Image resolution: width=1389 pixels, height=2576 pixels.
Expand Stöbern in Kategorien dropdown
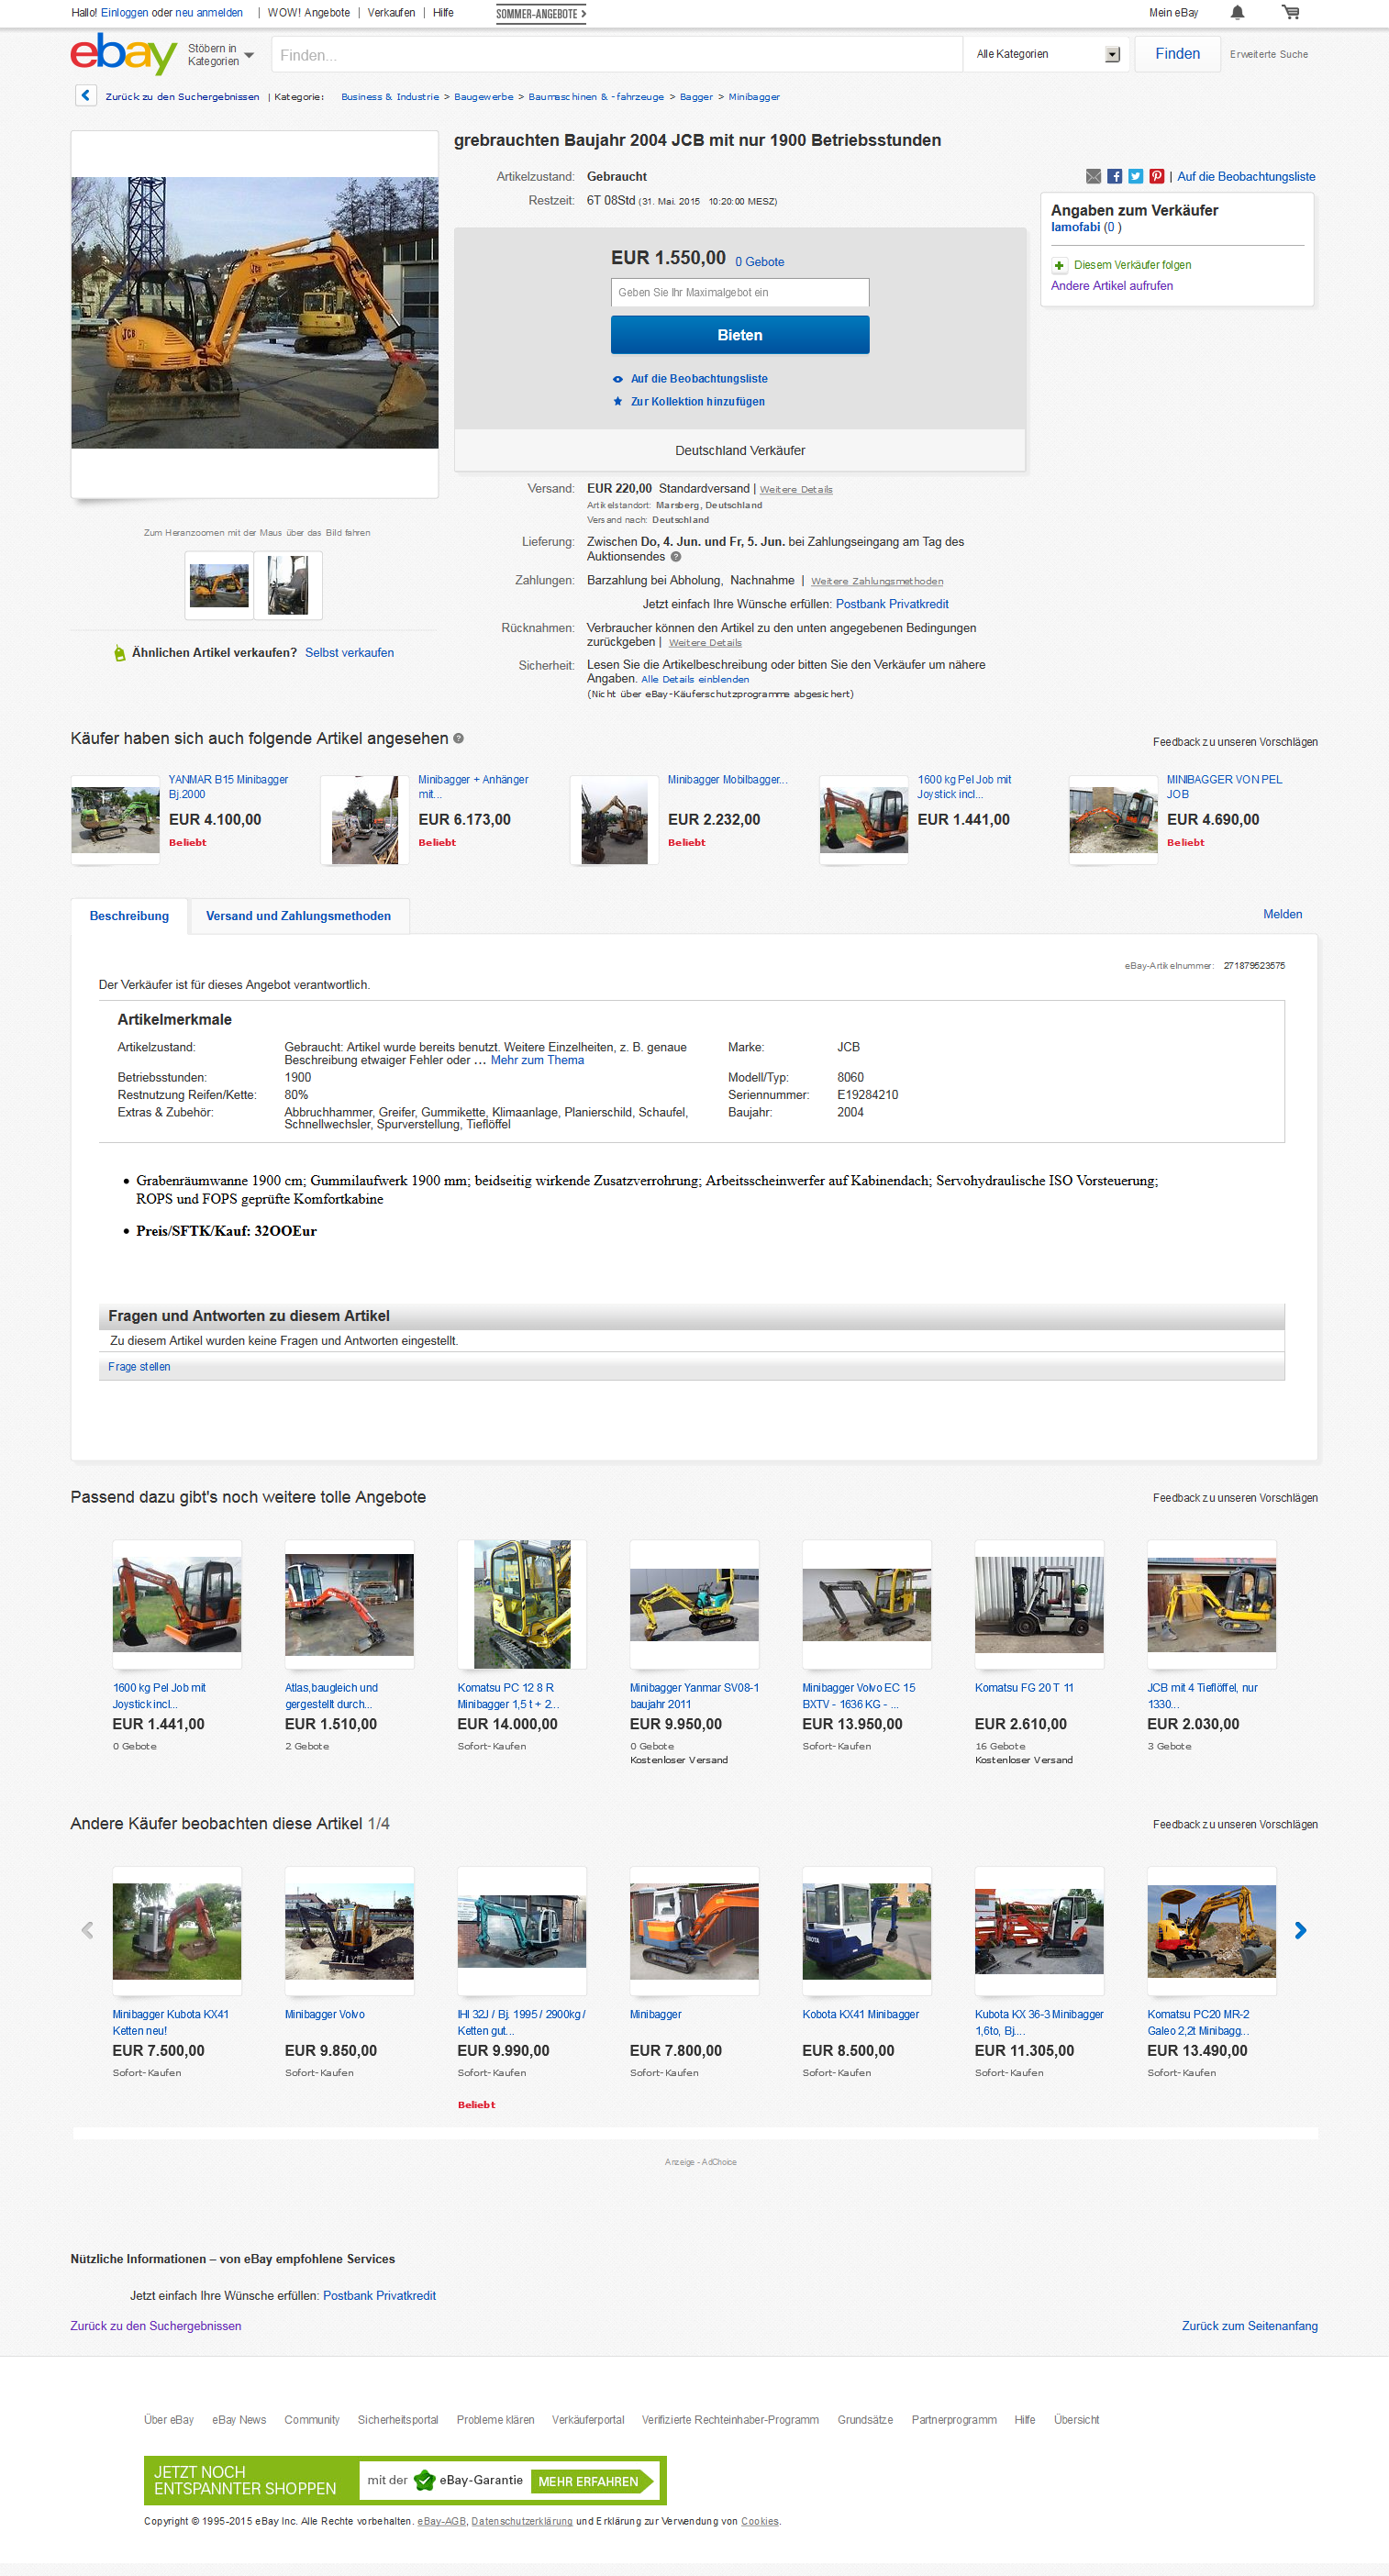pos(221,55)
